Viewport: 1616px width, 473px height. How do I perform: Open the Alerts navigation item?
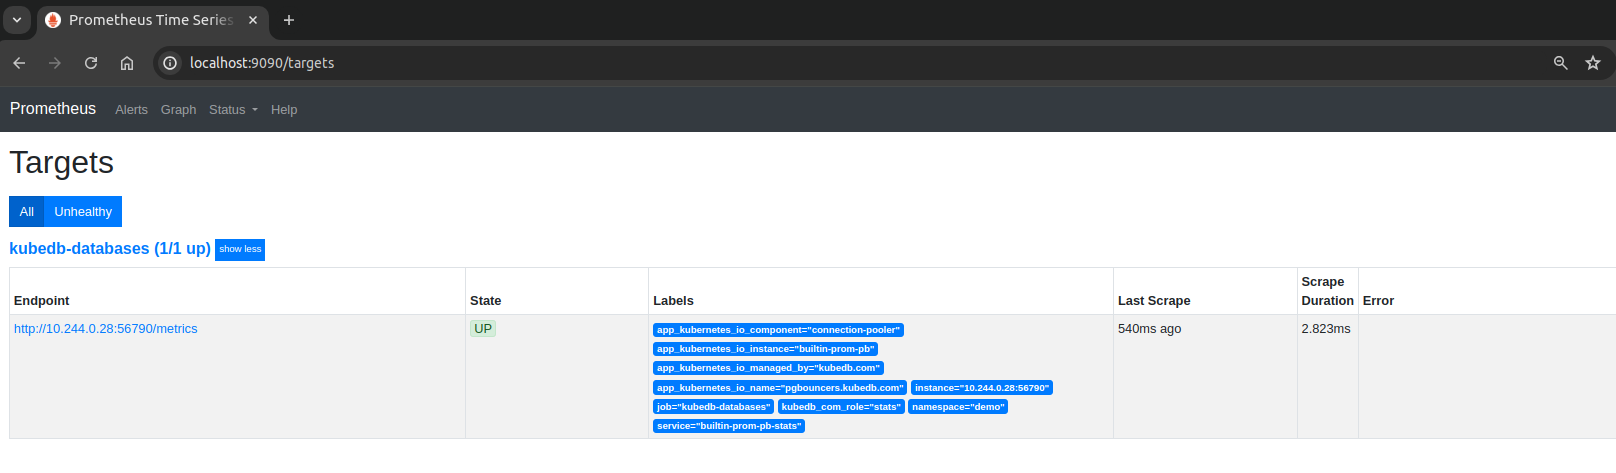coord(131,110)
